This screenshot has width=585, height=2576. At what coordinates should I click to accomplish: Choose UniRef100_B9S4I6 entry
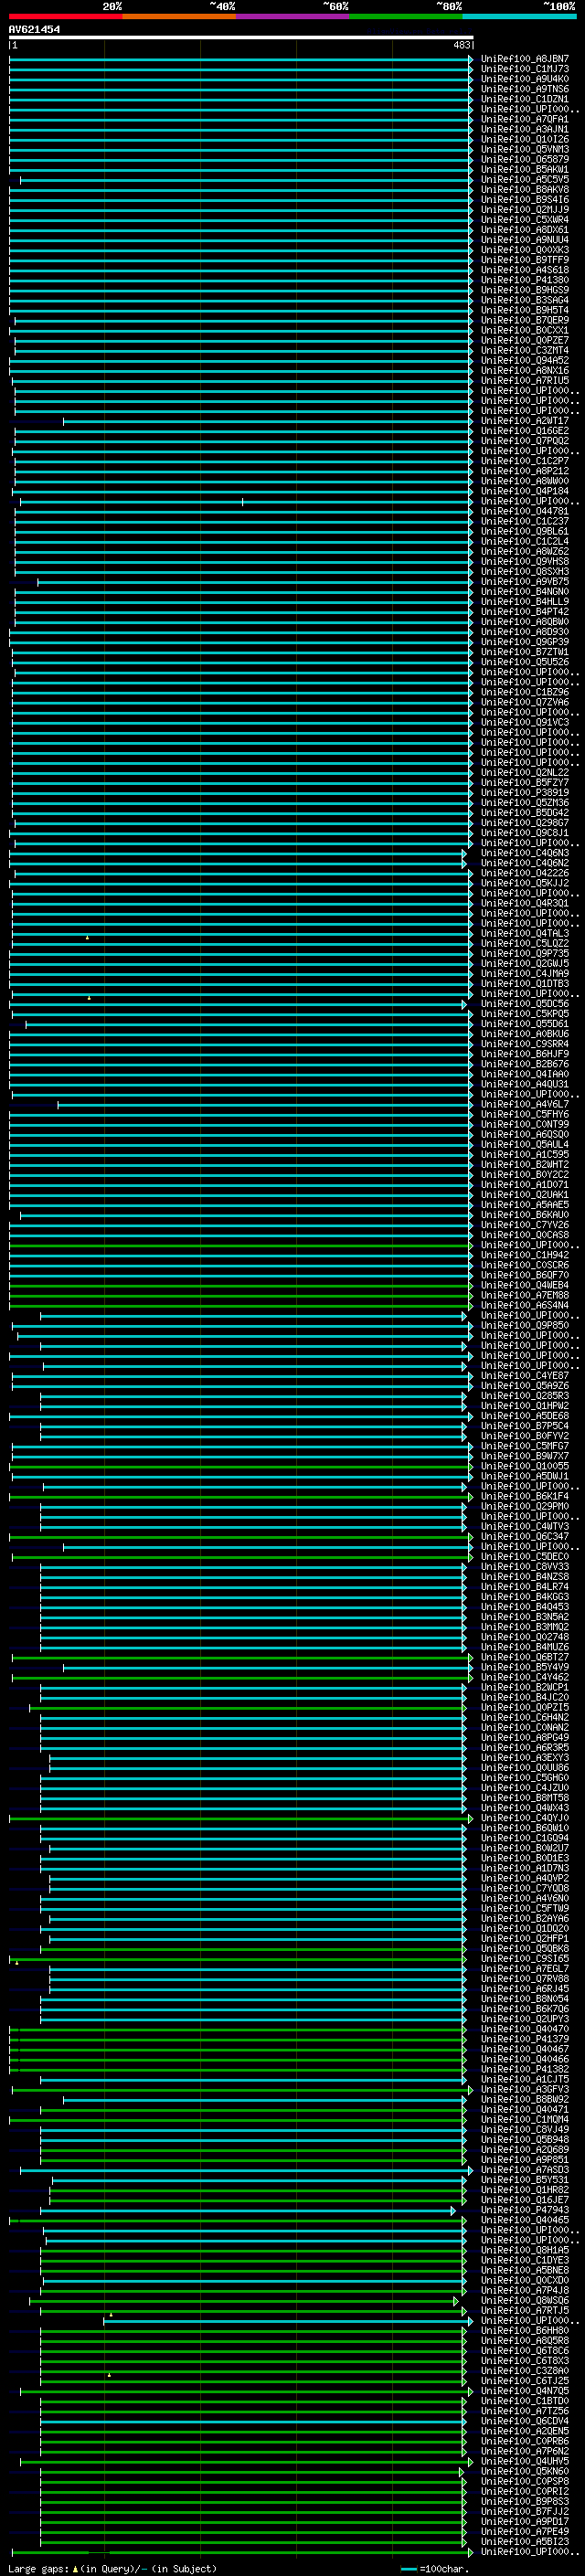coord(525,199)
